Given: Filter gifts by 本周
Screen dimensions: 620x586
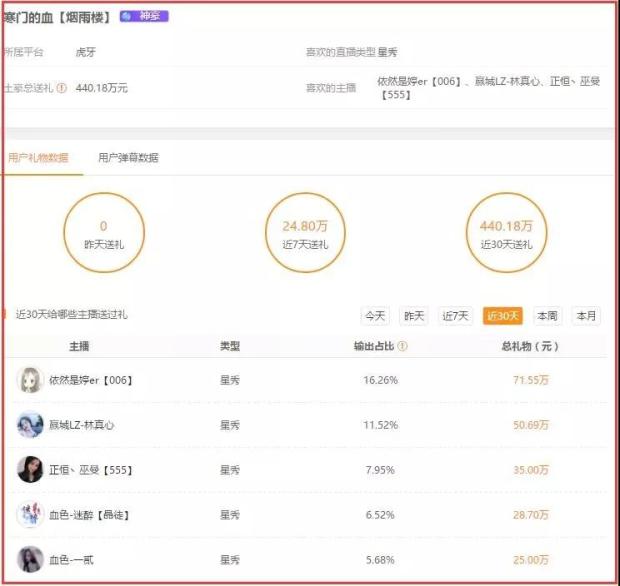Looking at the screenshot, I should pyautogui.click(x=547, y=316).
